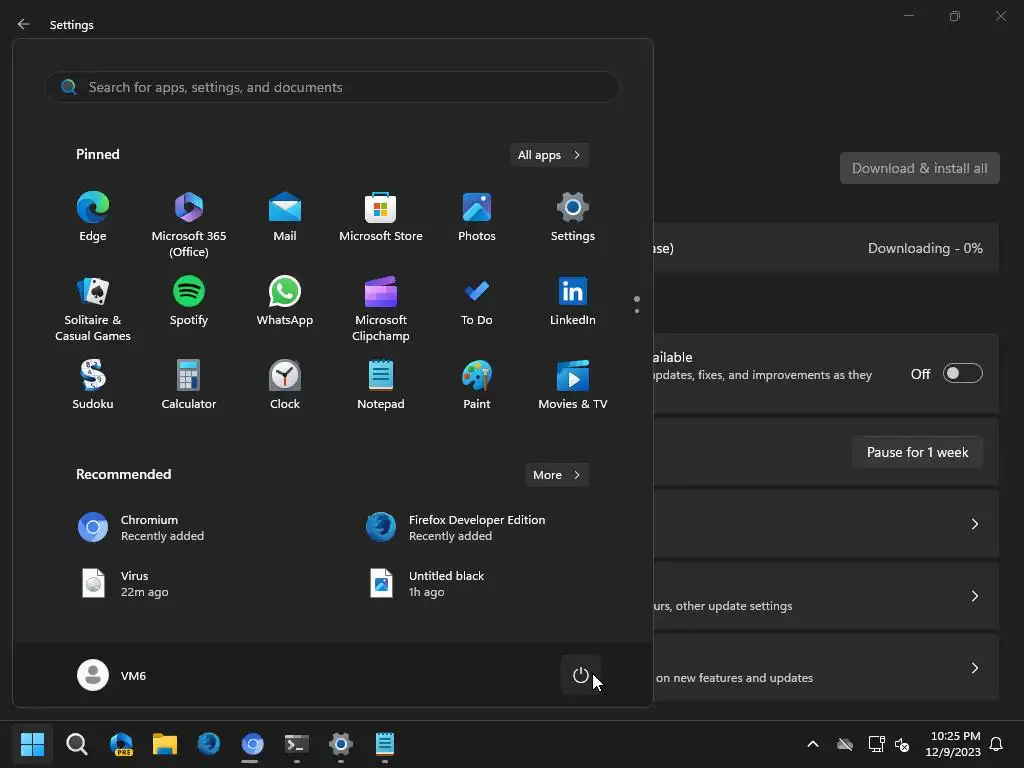Switch to Firefox Developer on taskbar
This screenshot has width=1024, height=768.
tap(209, 744)
